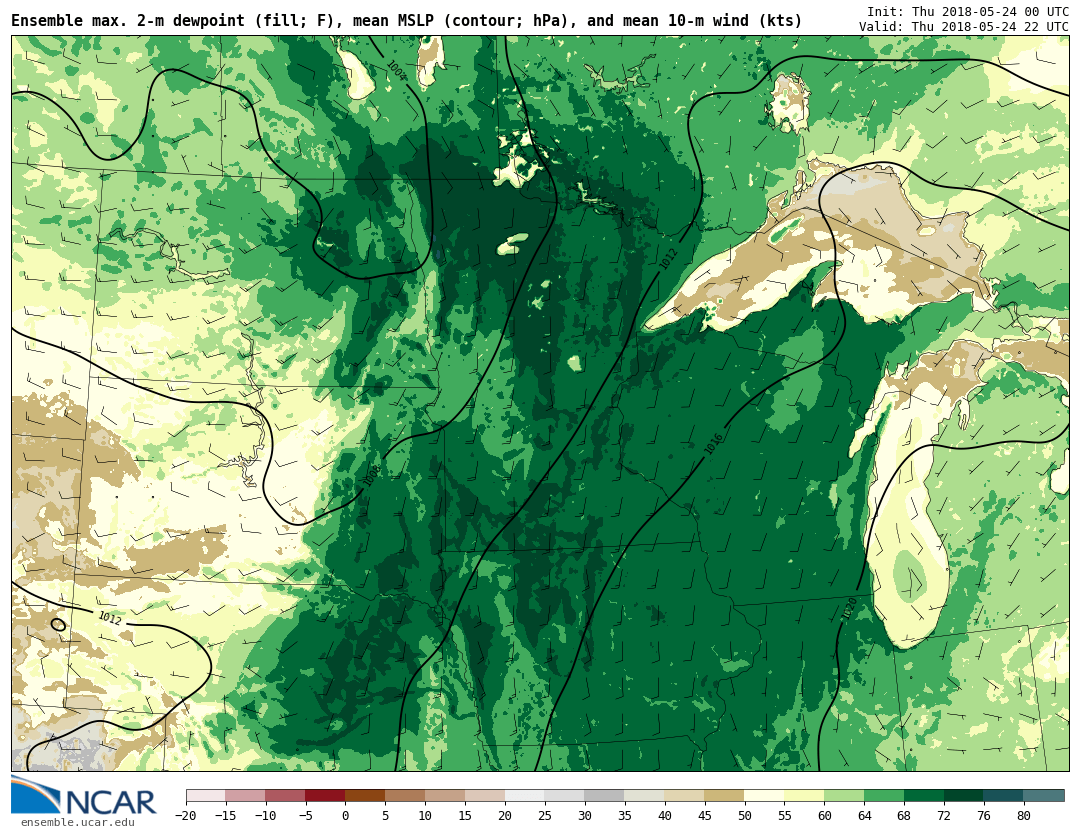Select the colorbar swatch between -15 and -10

(x=246, y=796)
